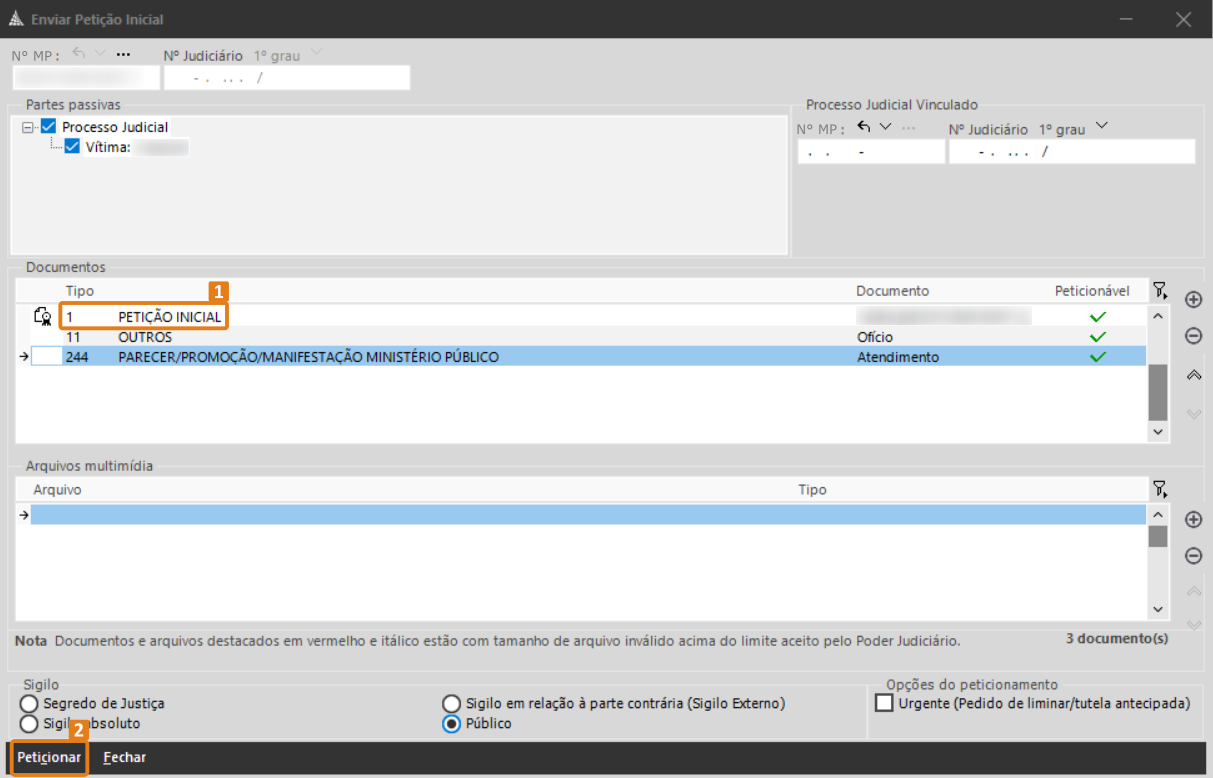Collapse the Processo Judicial tree node
Image resolution: width=1213 pixels, height=778 pixels.
click(28, 127)
